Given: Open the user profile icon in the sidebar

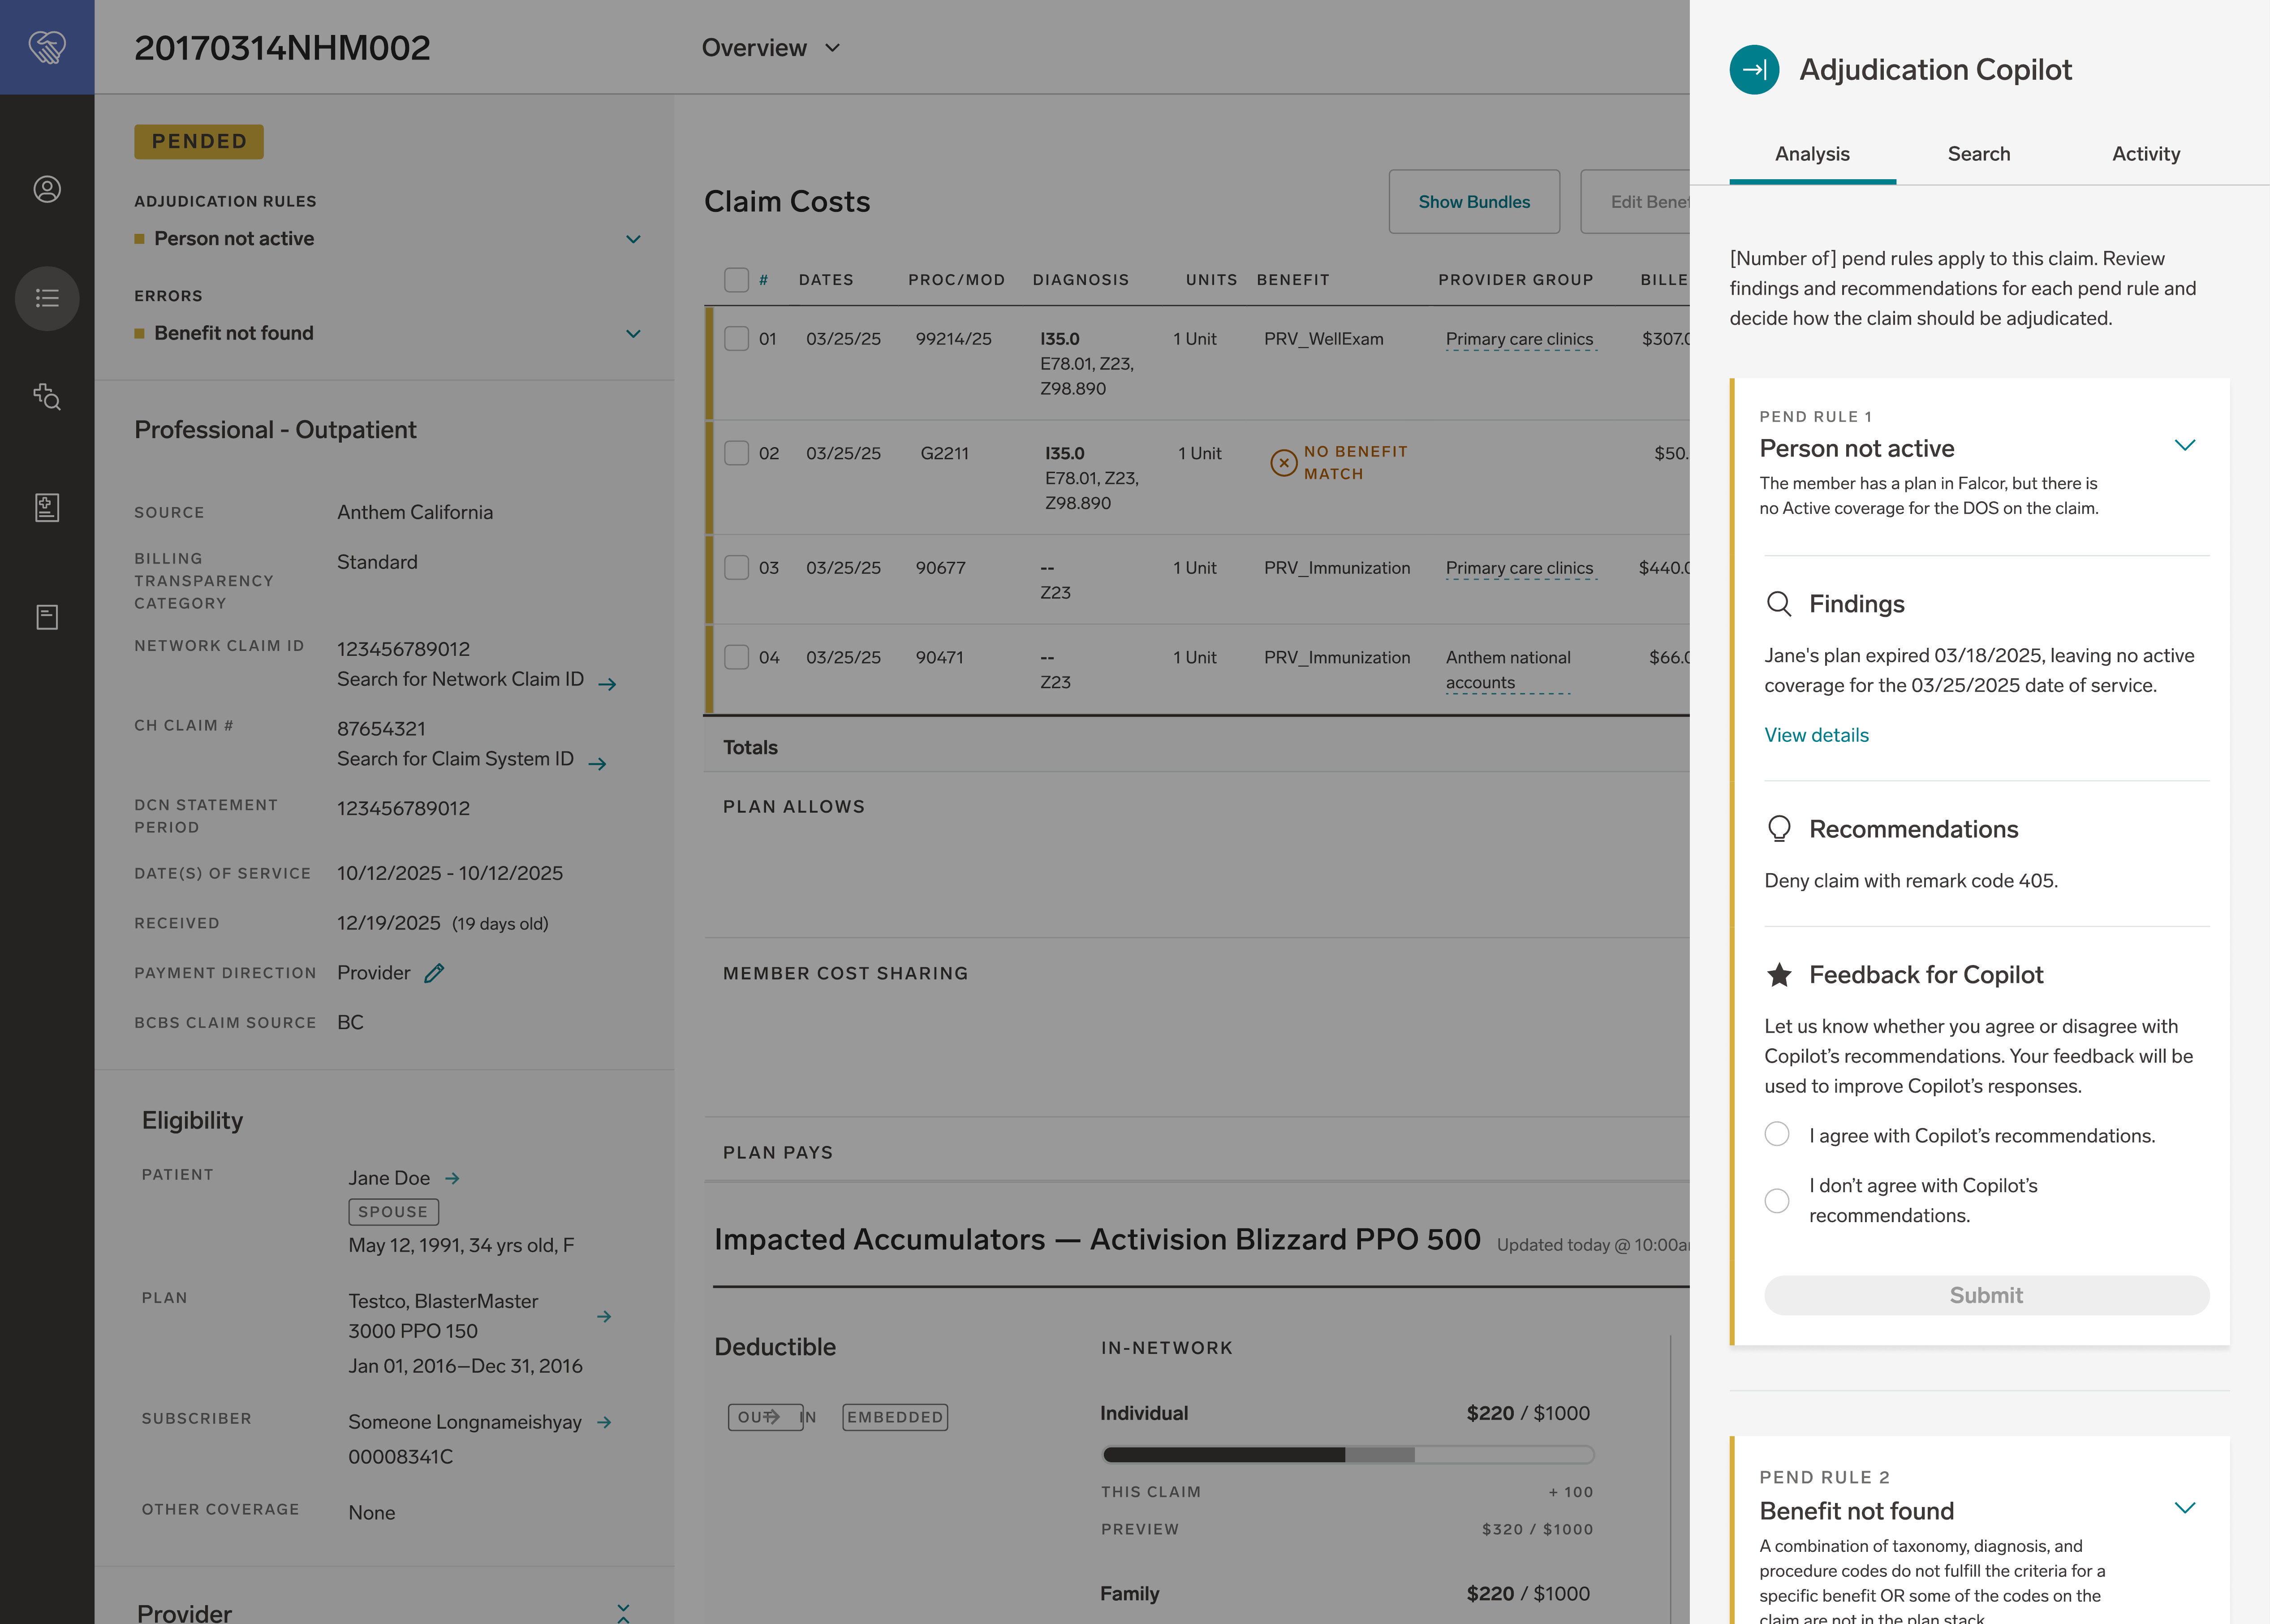Looking at the screenshot, I should pyautogui.click(x=47, y=189).
